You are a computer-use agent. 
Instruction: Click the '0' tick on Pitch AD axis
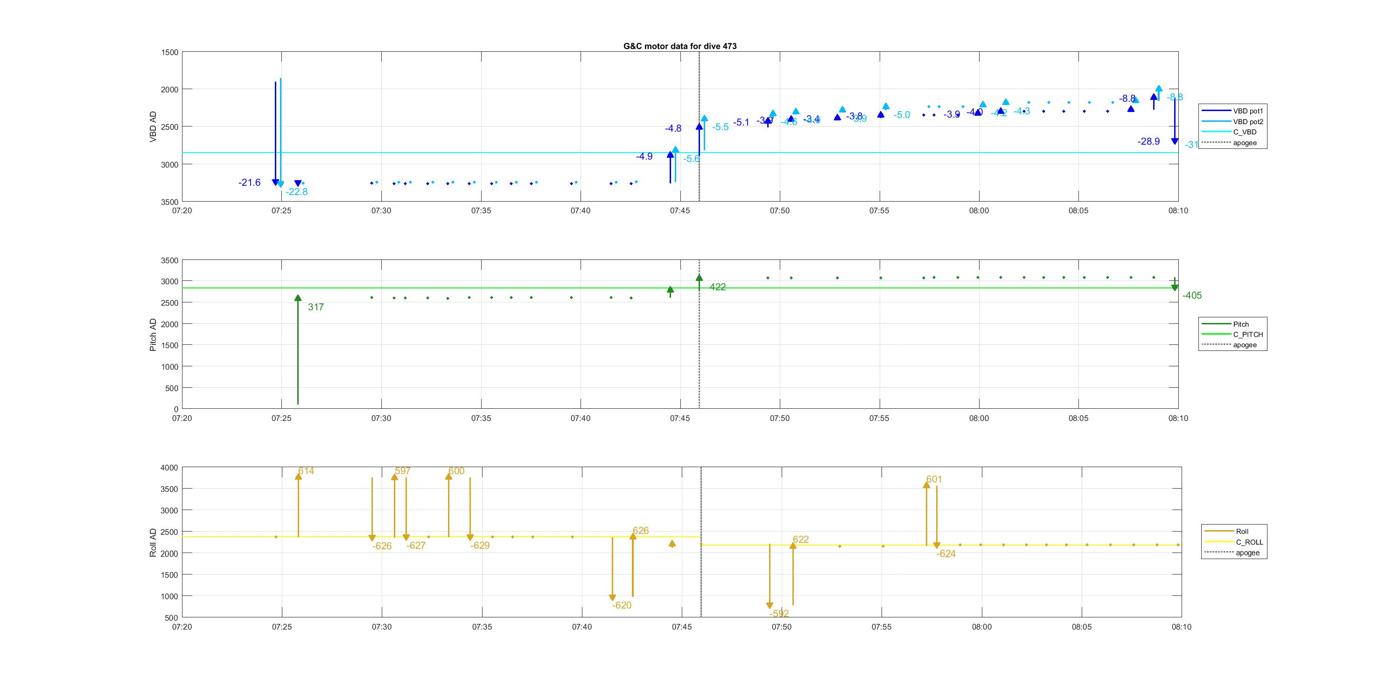175,410
